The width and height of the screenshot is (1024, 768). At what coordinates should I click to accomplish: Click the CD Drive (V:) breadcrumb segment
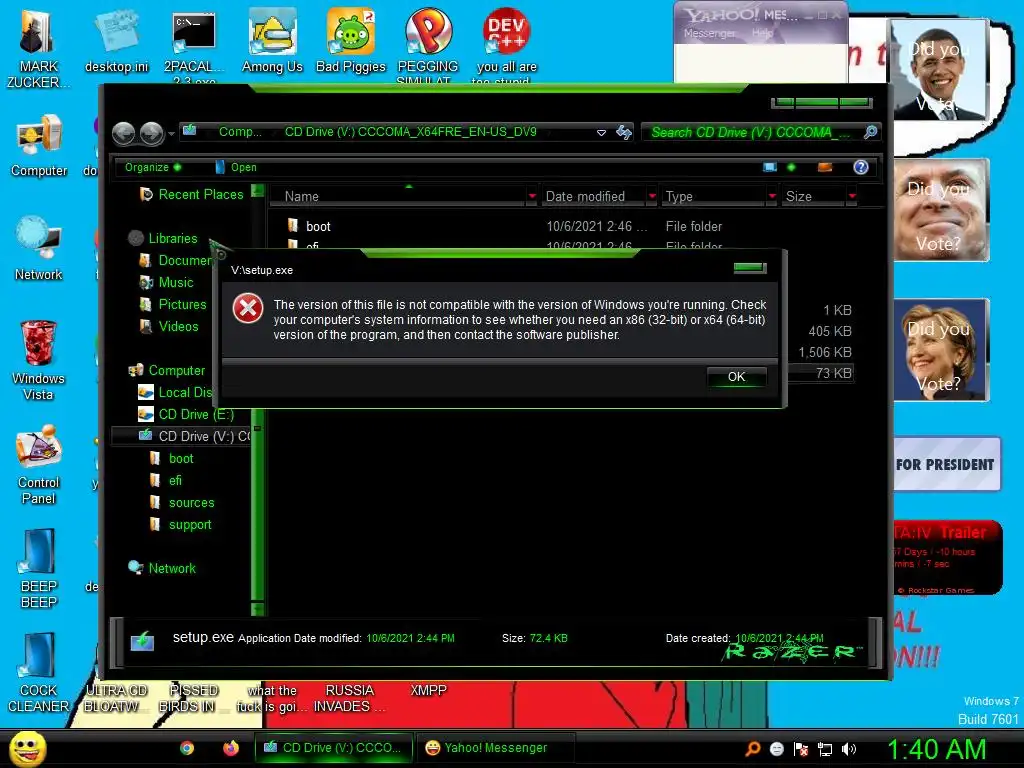click(x=410, y=132)
